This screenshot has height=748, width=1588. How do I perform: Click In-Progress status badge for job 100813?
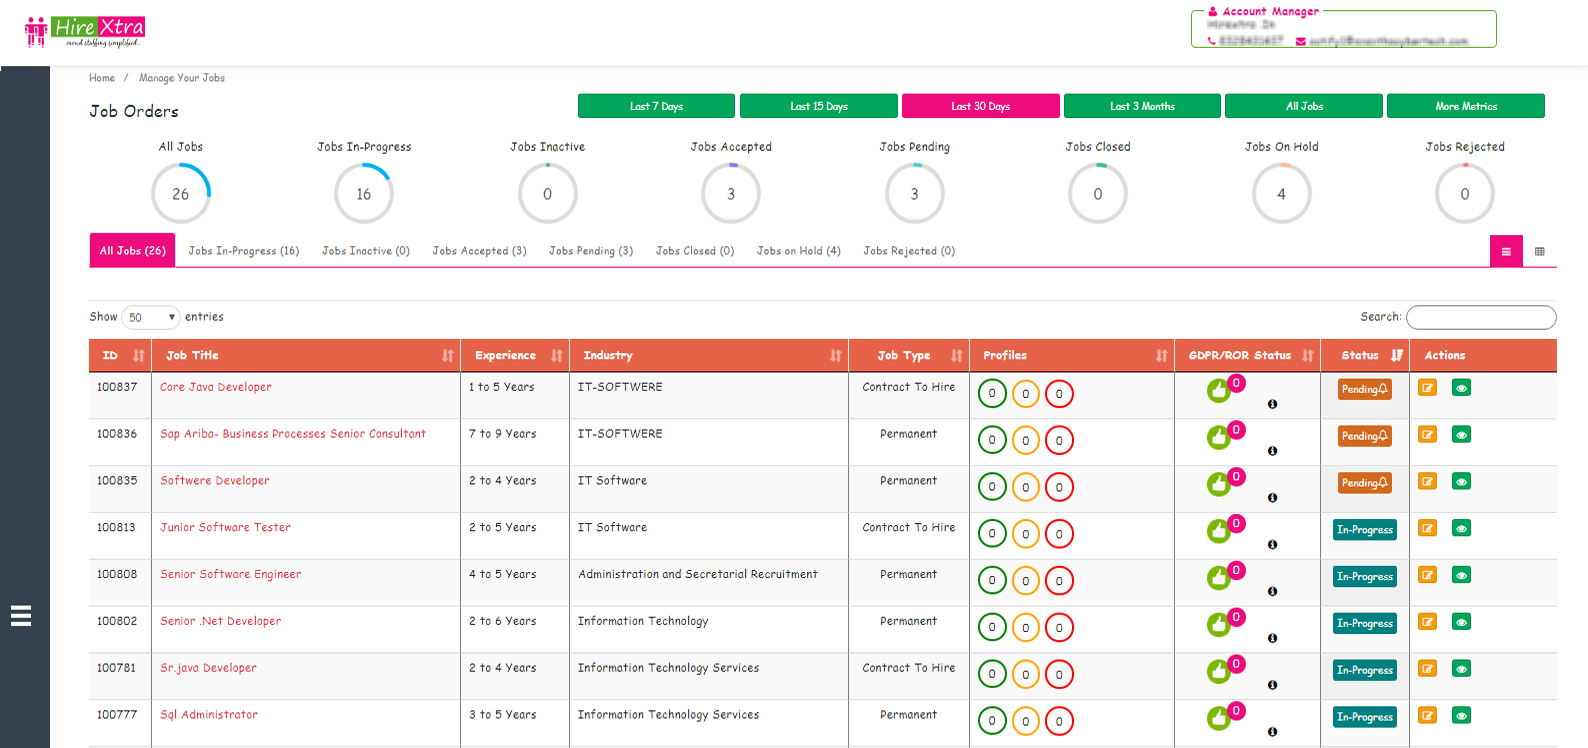1365,530
